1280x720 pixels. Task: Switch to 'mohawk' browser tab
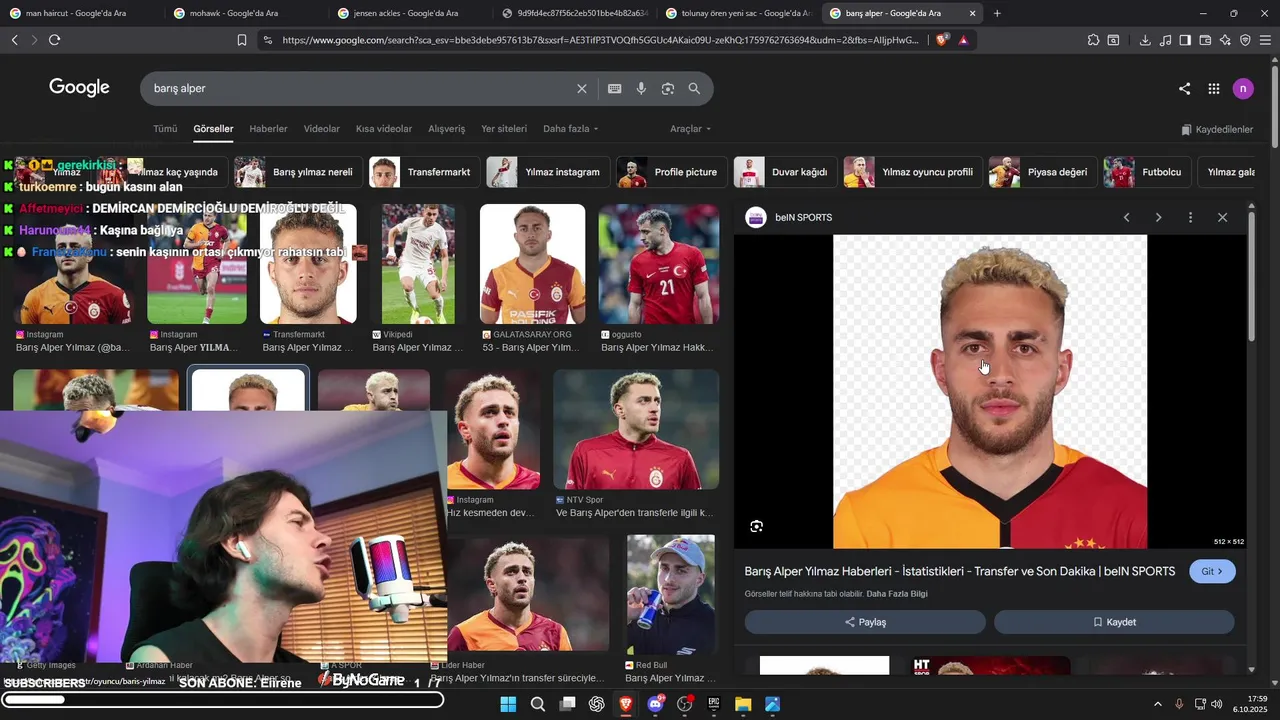pyautogui.click(x=245, y=13)
